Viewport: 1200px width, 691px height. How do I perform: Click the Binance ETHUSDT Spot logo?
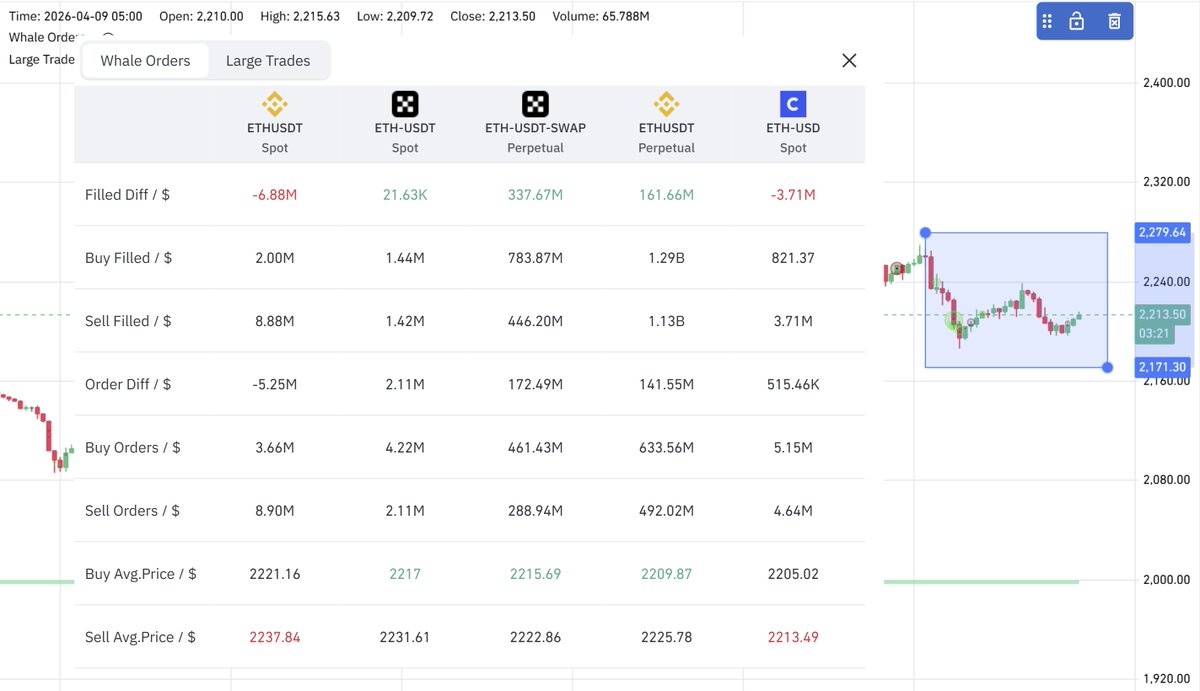(x=274, y=104)
